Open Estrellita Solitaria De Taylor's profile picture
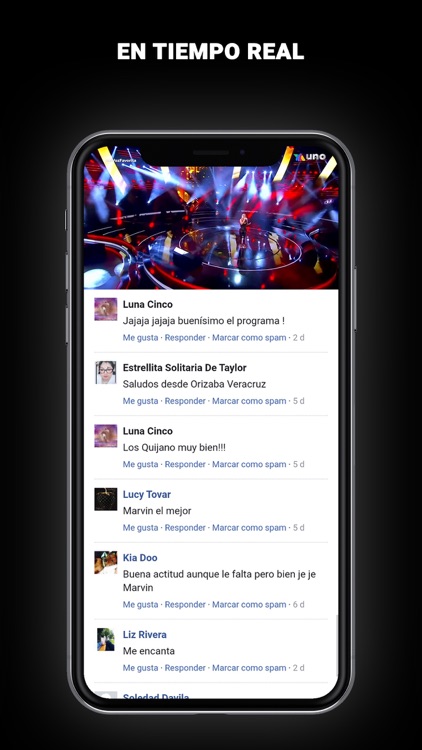The image size is (422, 750). (105, 373)
